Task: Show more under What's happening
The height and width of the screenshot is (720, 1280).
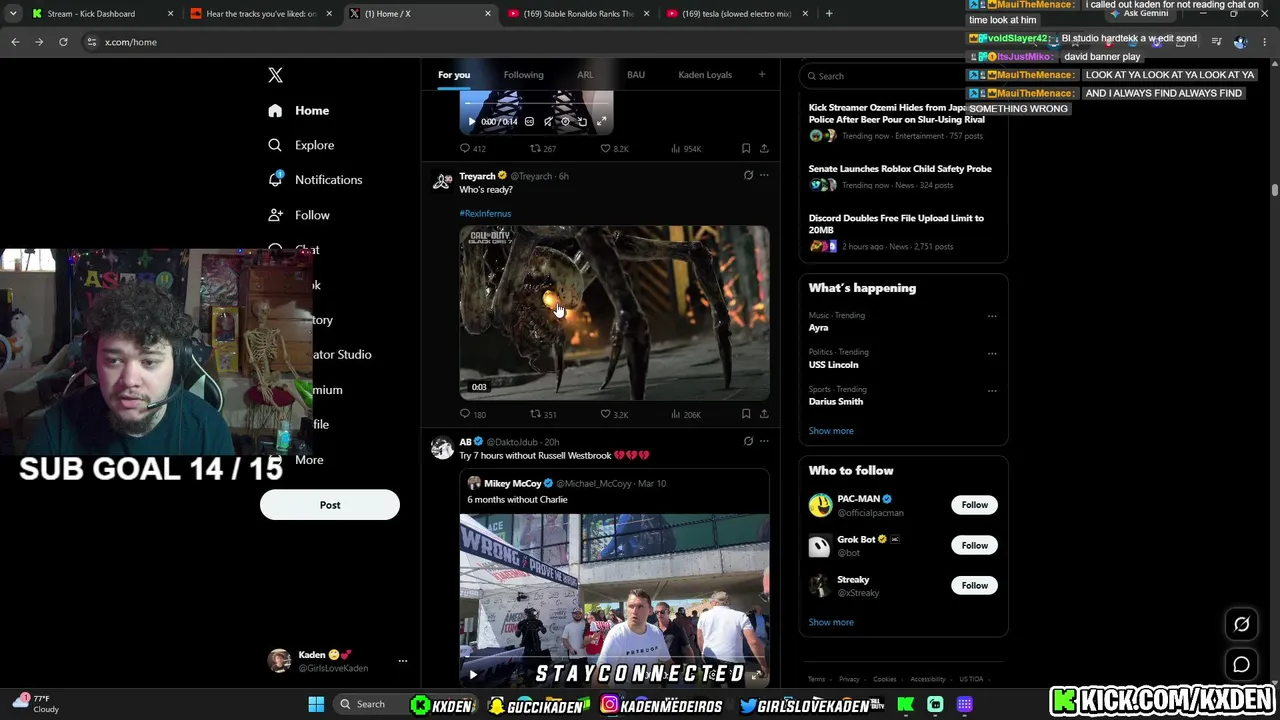Action: pos(831,431)
